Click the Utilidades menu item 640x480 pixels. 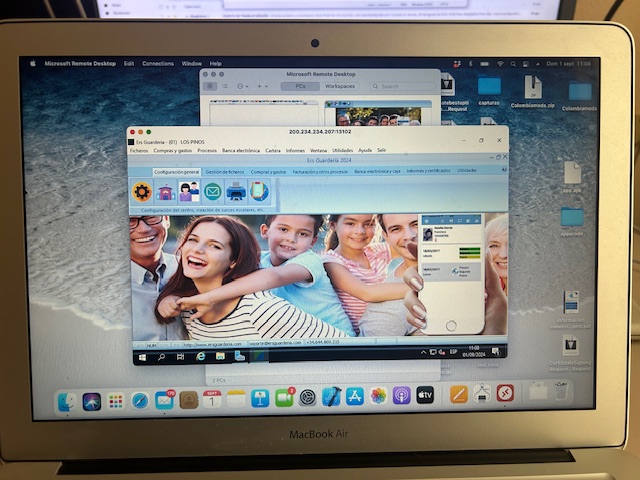click(x=343, y=150)
